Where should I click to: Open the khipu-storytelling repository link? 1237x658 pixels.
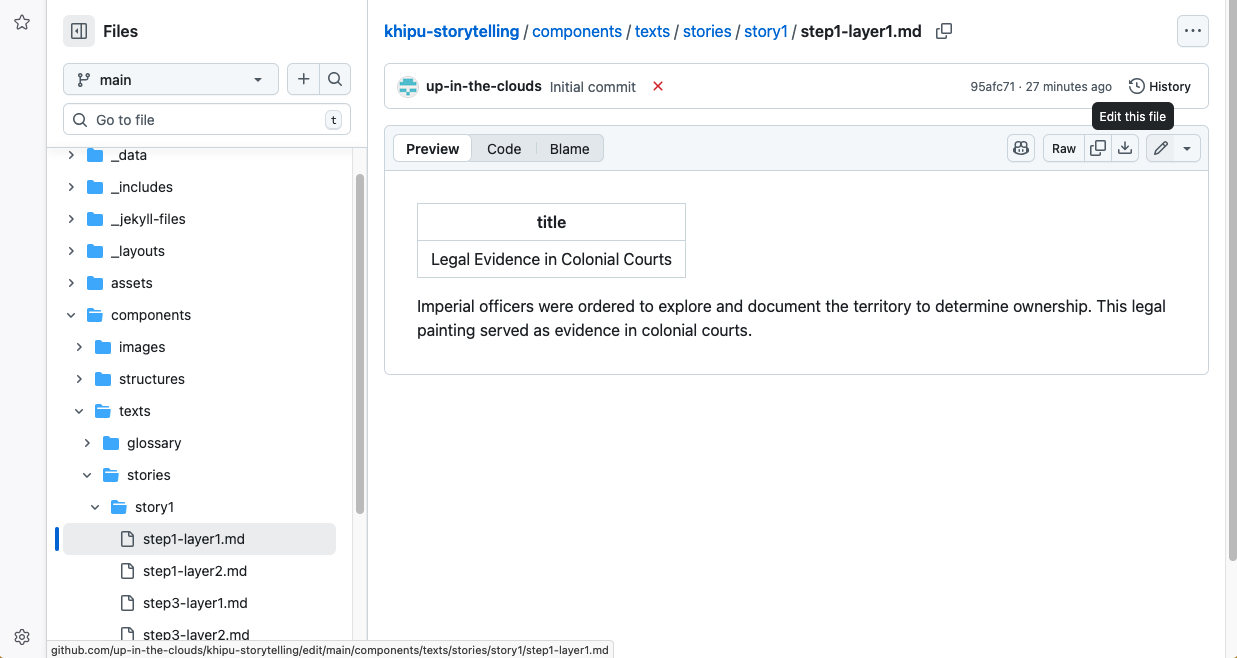tap(451, 31)
